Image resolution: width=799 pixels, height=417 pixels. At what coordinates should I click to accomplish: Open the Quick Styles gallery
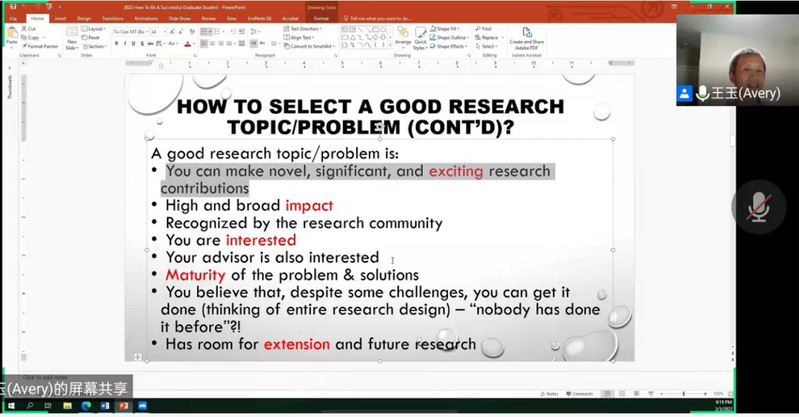coord(420,40)
